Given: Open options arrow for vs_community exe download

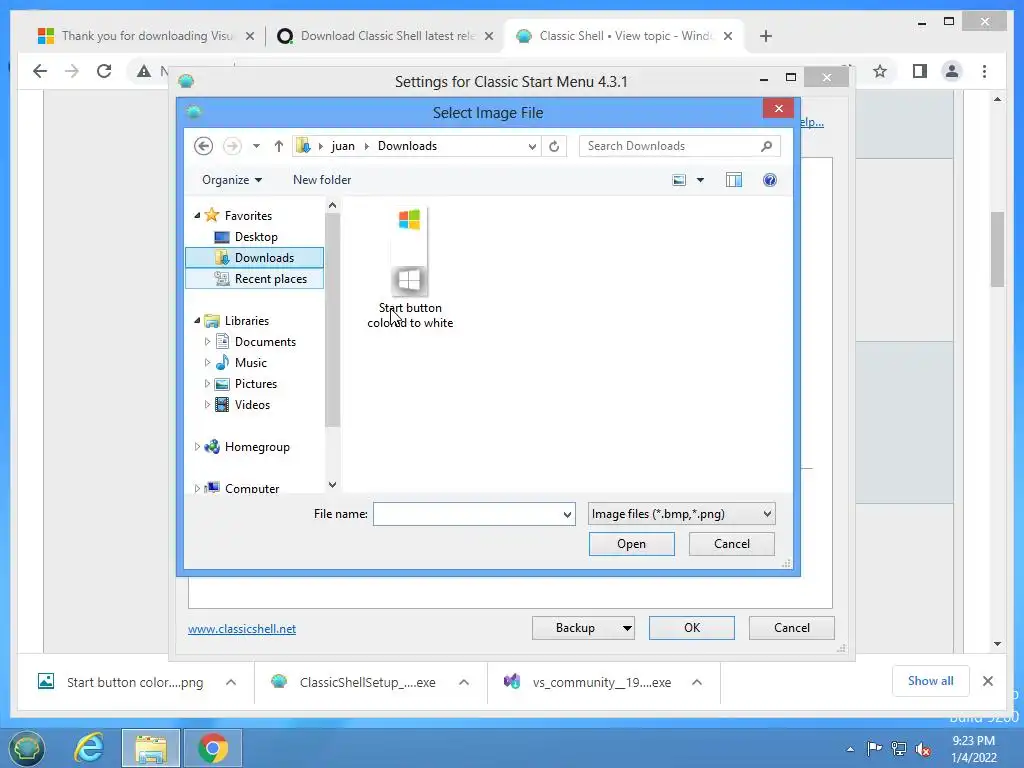Looking at the screenshot, I should pos(697,682).
